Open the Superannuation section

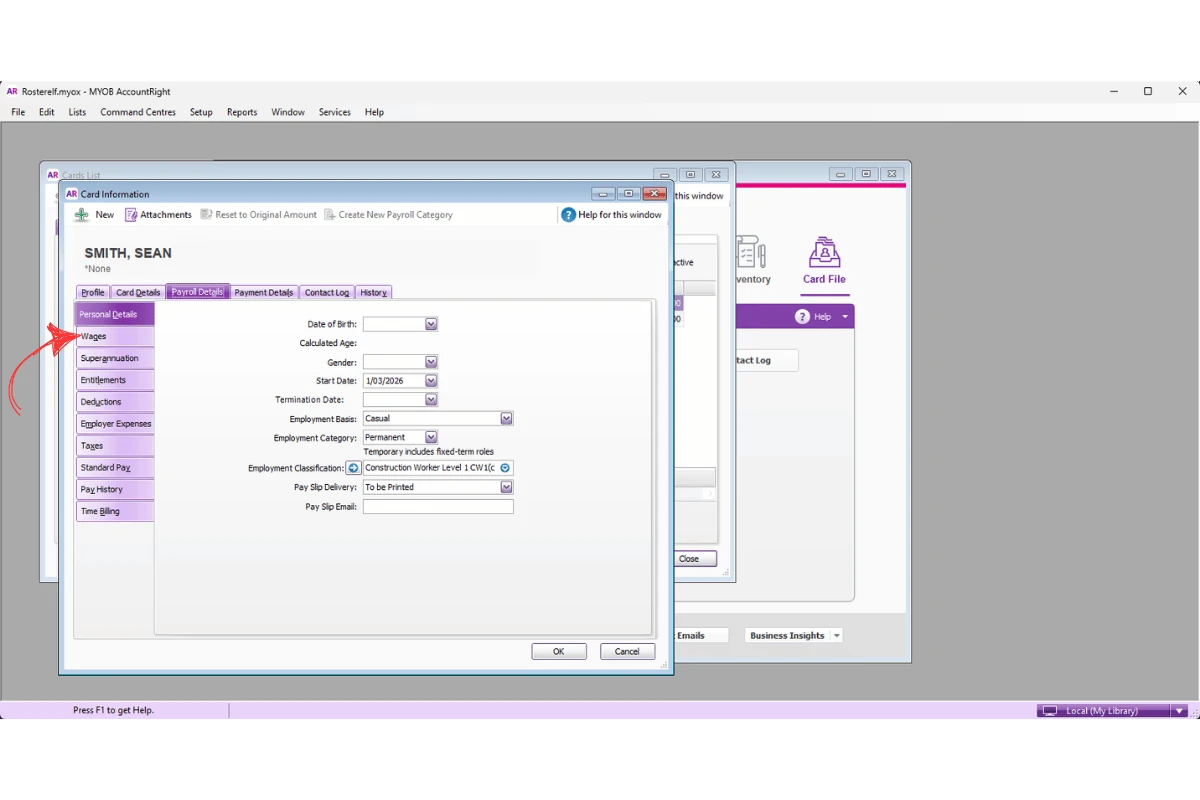[114, 358]
